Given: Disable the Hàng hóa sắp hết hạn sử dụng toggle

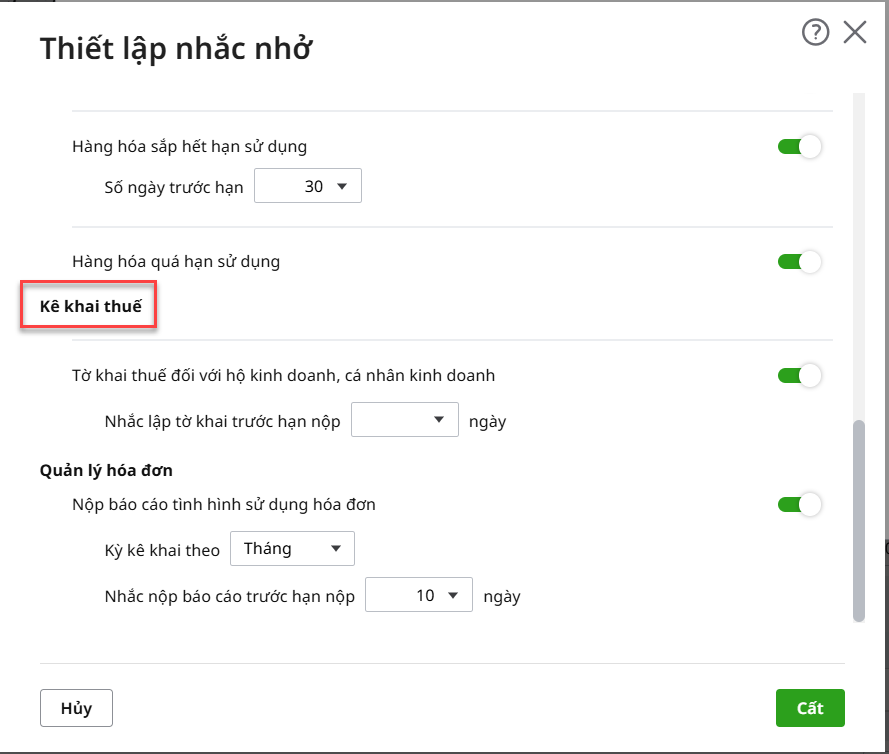Looking at the screenshot, I should coord(799,147).
